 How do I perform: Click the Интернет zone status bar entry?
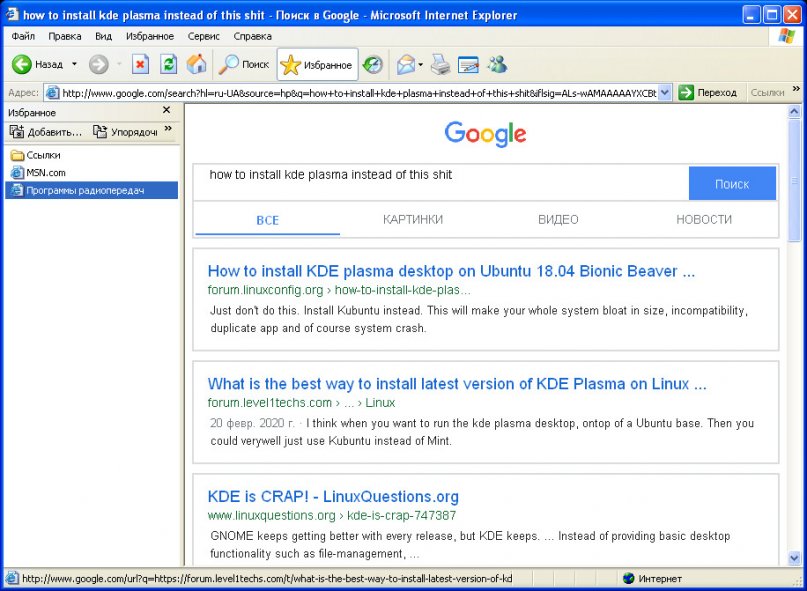tap(652, 579)
